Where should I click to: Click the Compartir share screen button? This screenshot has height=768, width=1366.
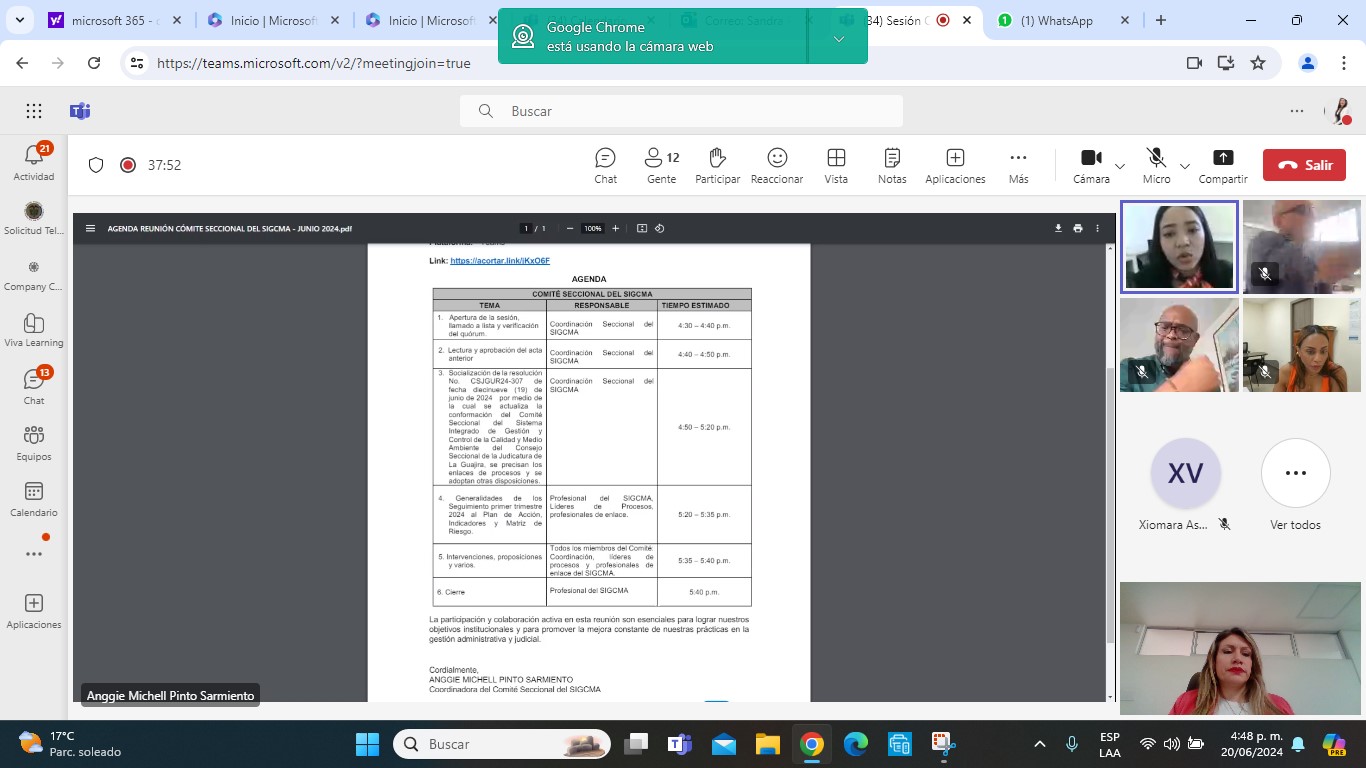tap(1223, 166)
